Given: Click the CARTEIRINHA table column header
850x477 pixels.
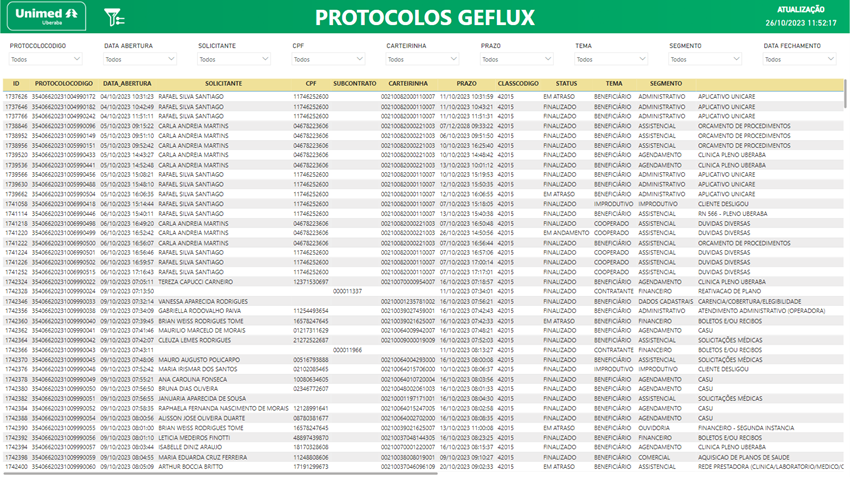Looking at the screenshot, I should [x=408, y=83].
